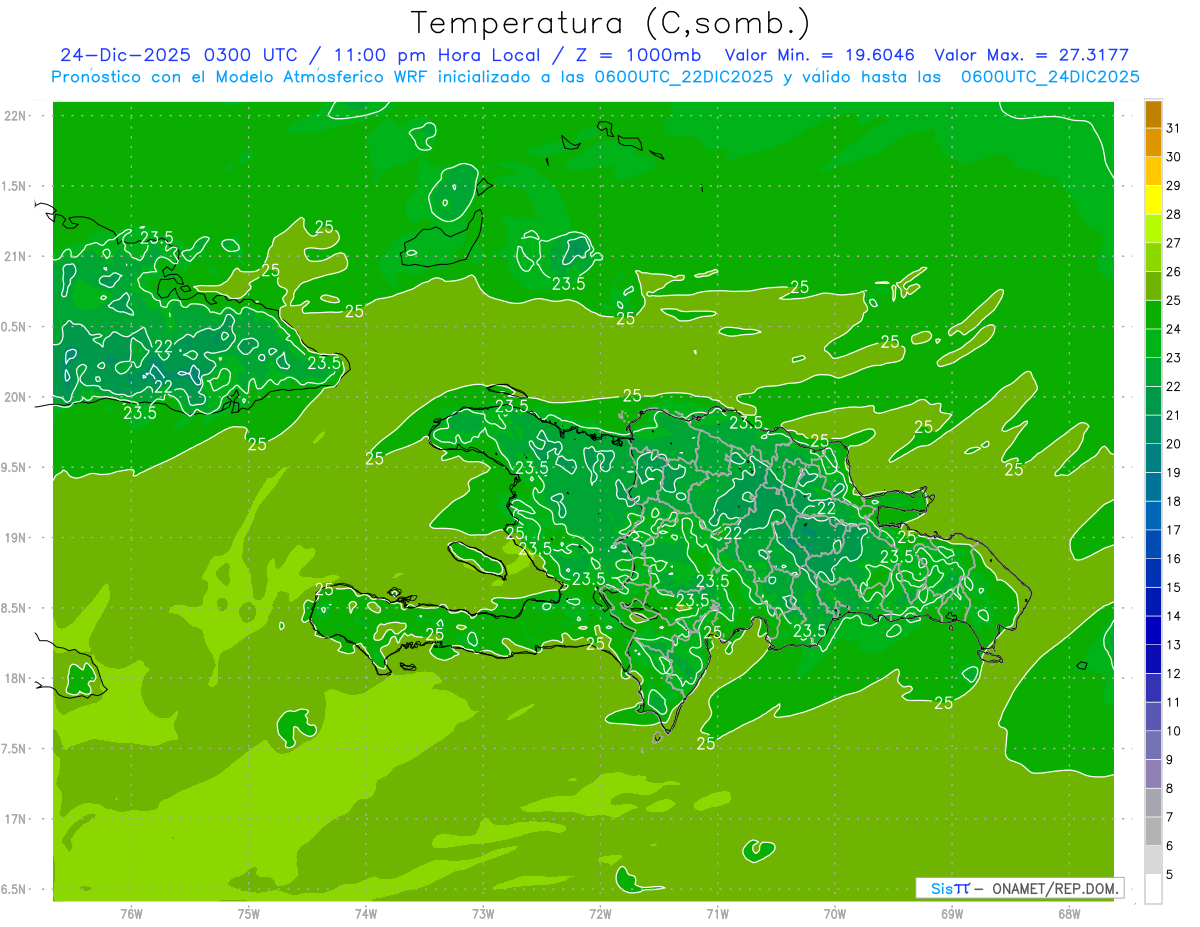Click the title "Temperatura (C,somb.)"
The width and height of the screenshot is (1200, 927).
tap(611, 23)
